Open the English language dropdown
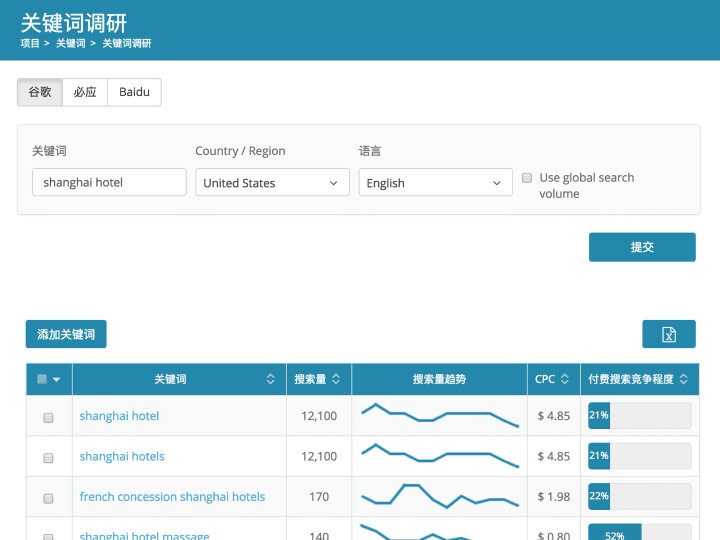 [435, 183]
